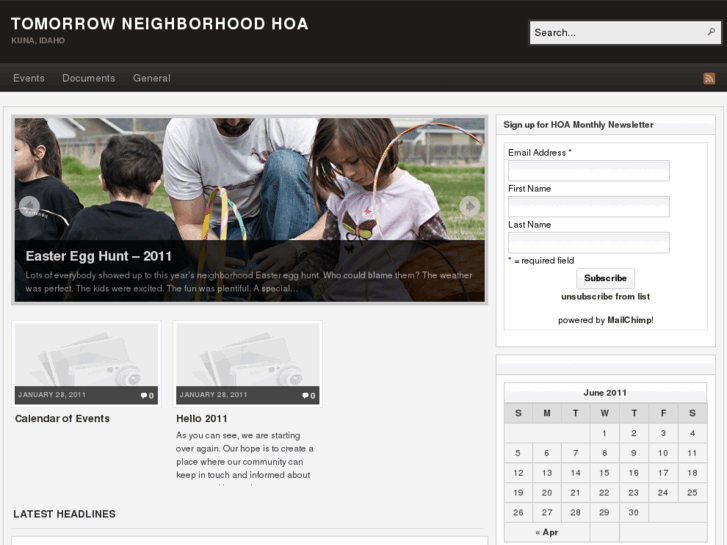
Task: Select June 10 in the calendar
Action: pyautogui.click(x=663, y=453)
